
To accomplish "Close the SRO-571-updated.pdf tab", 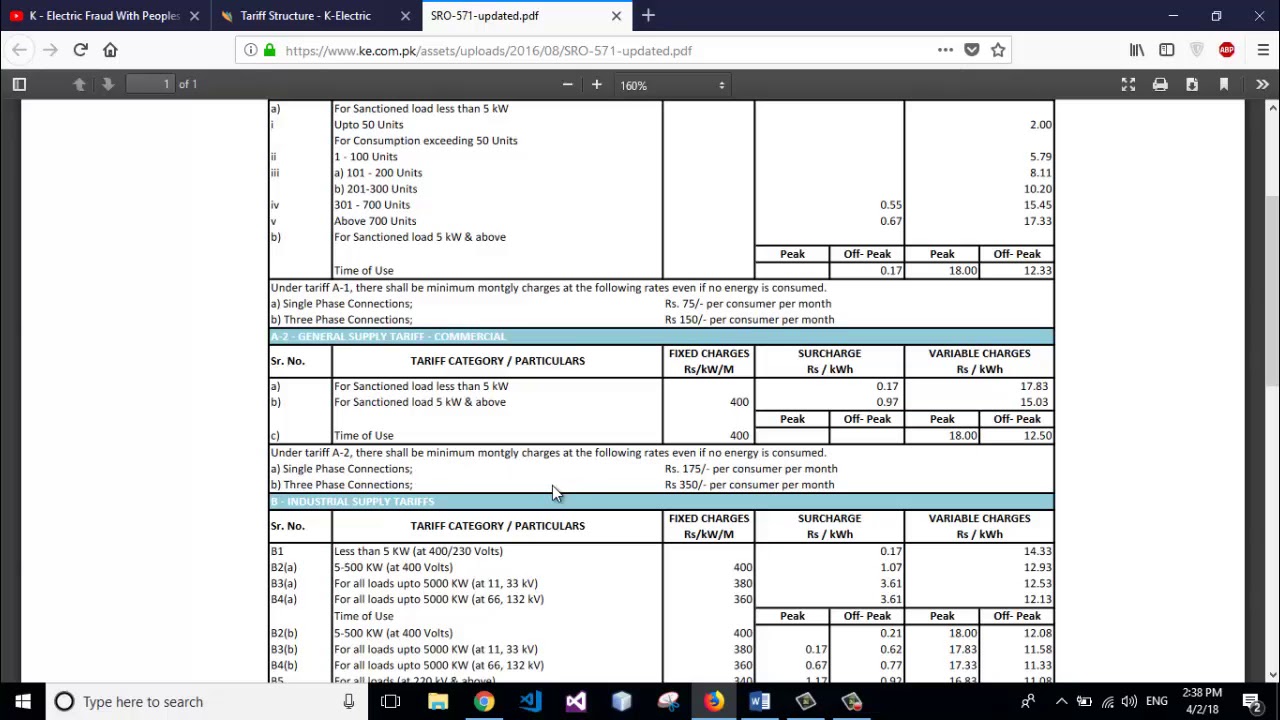I will pos(616,16).
